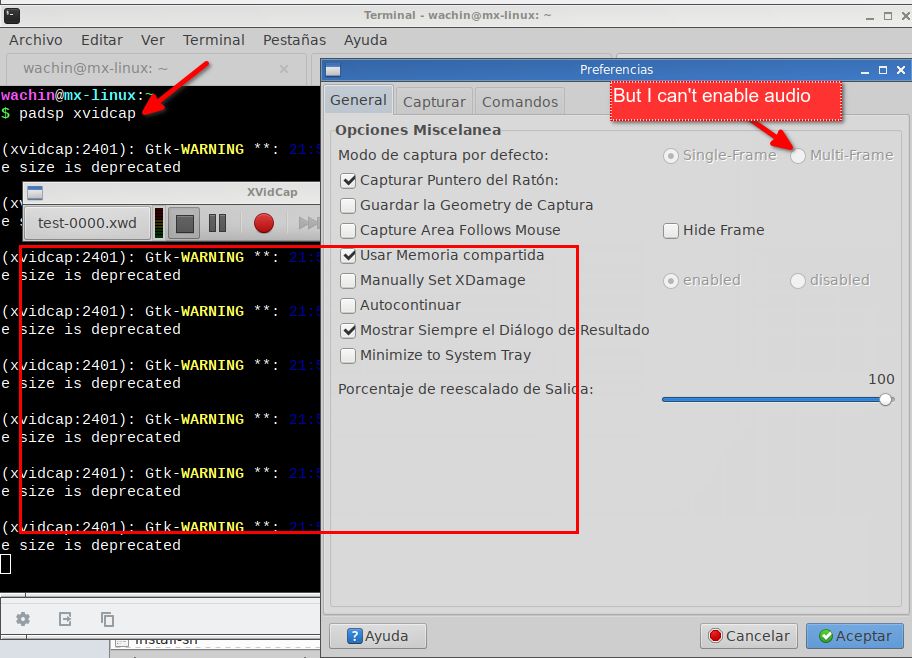Click the settings gear icon at bottom left
Screen dimensions: 912x658
(x=23, y=619)
